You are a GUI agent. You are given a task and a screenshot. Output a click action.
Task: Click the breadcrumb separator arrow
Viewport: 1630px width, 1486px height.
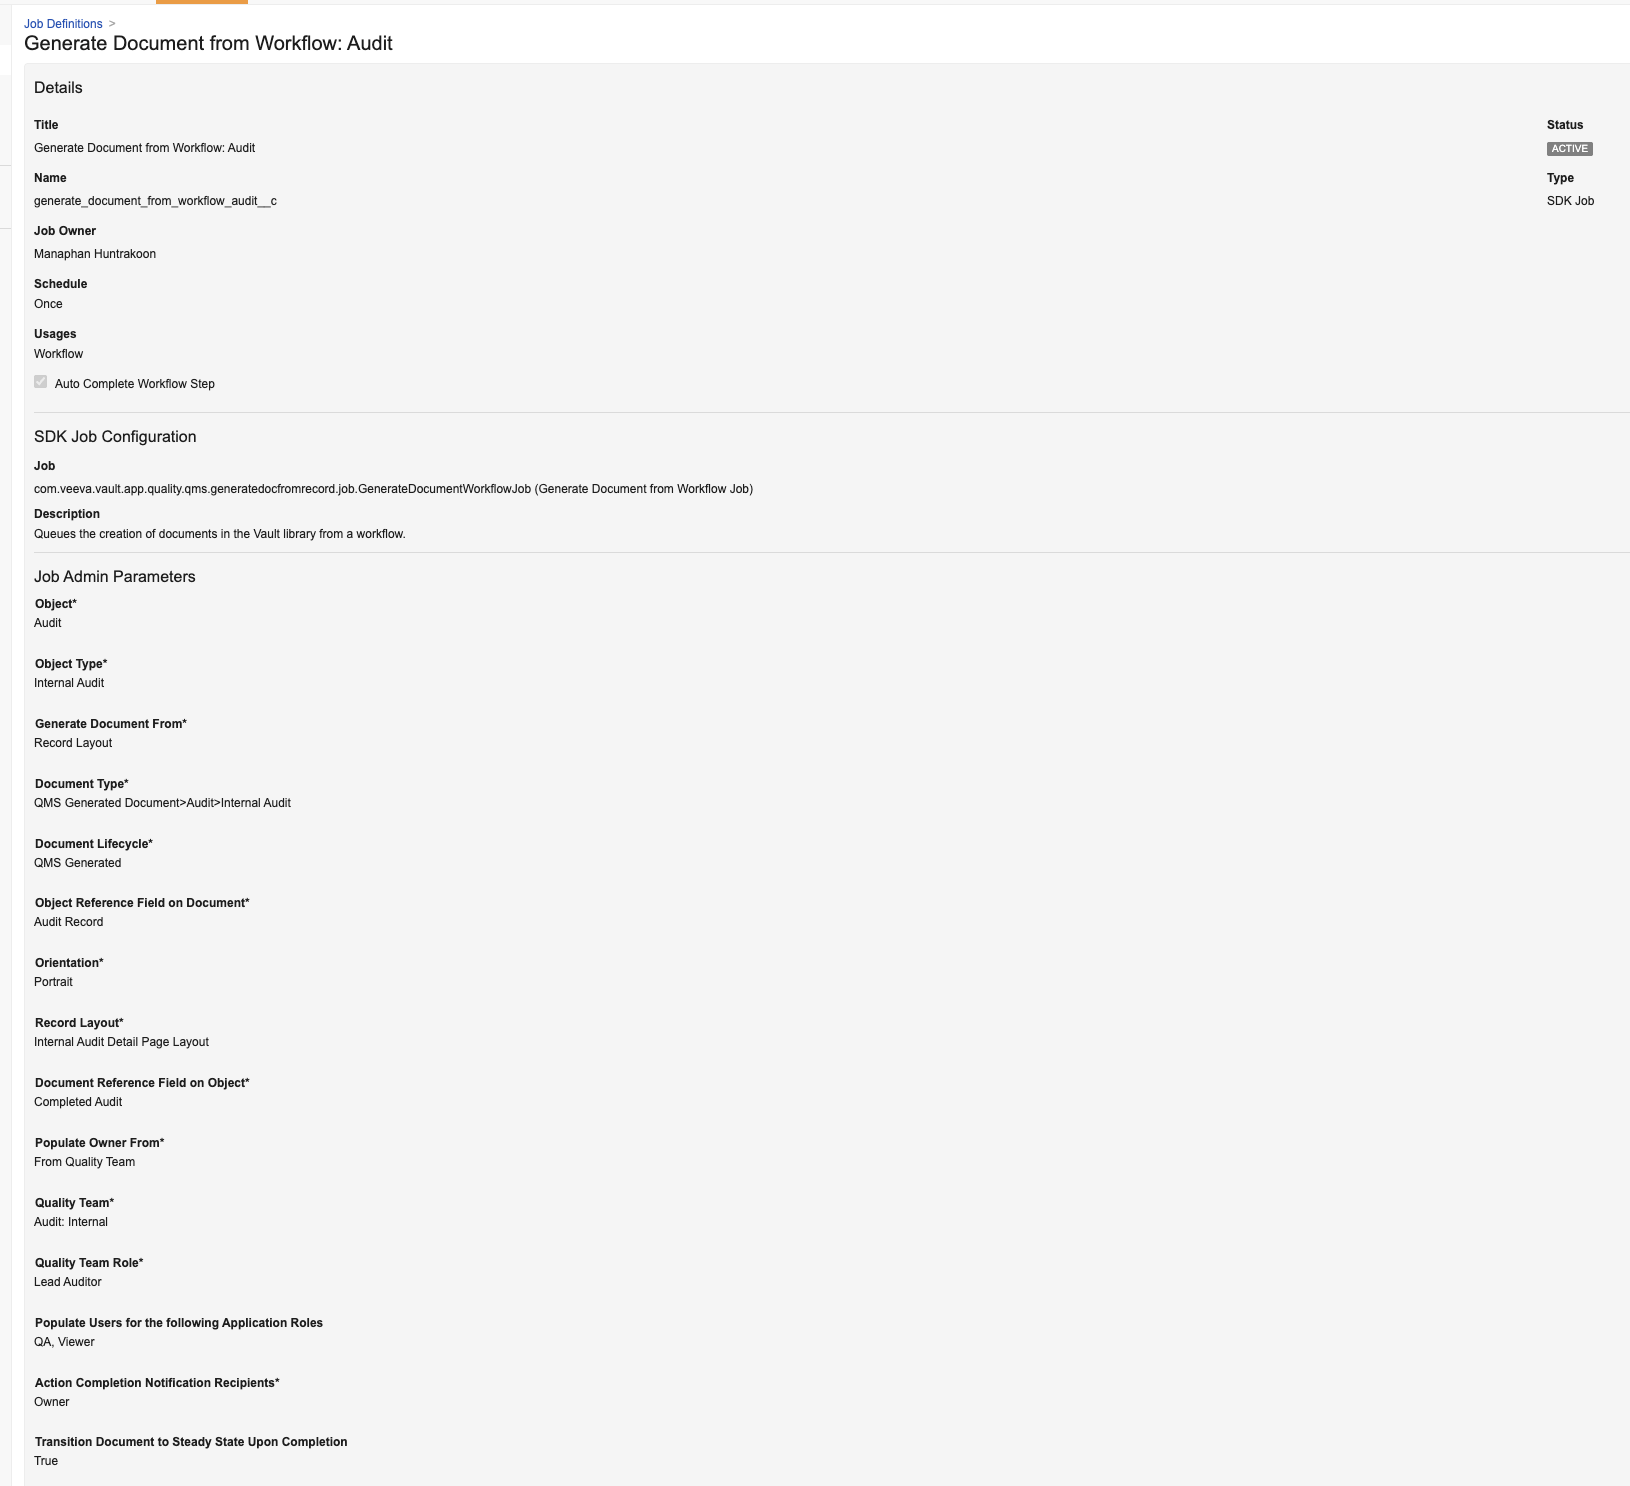pos(112,24)
